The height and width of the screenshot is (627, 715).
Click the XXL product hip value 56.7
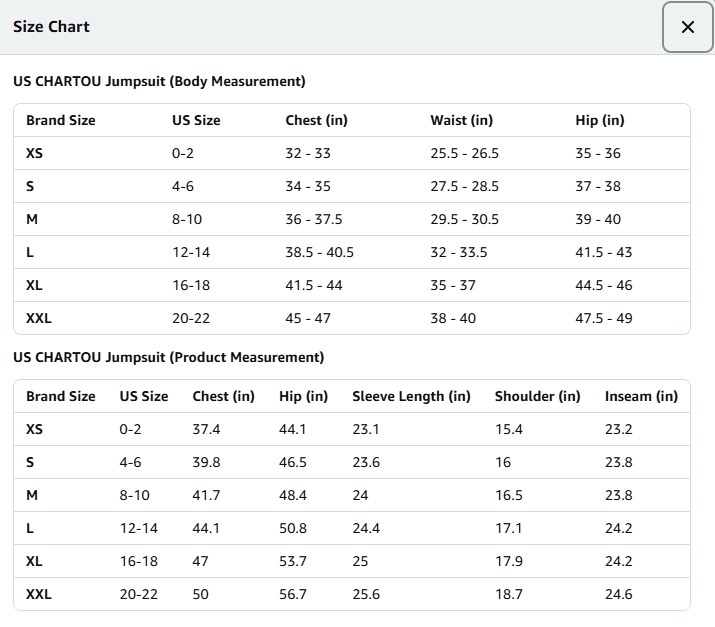293,594
